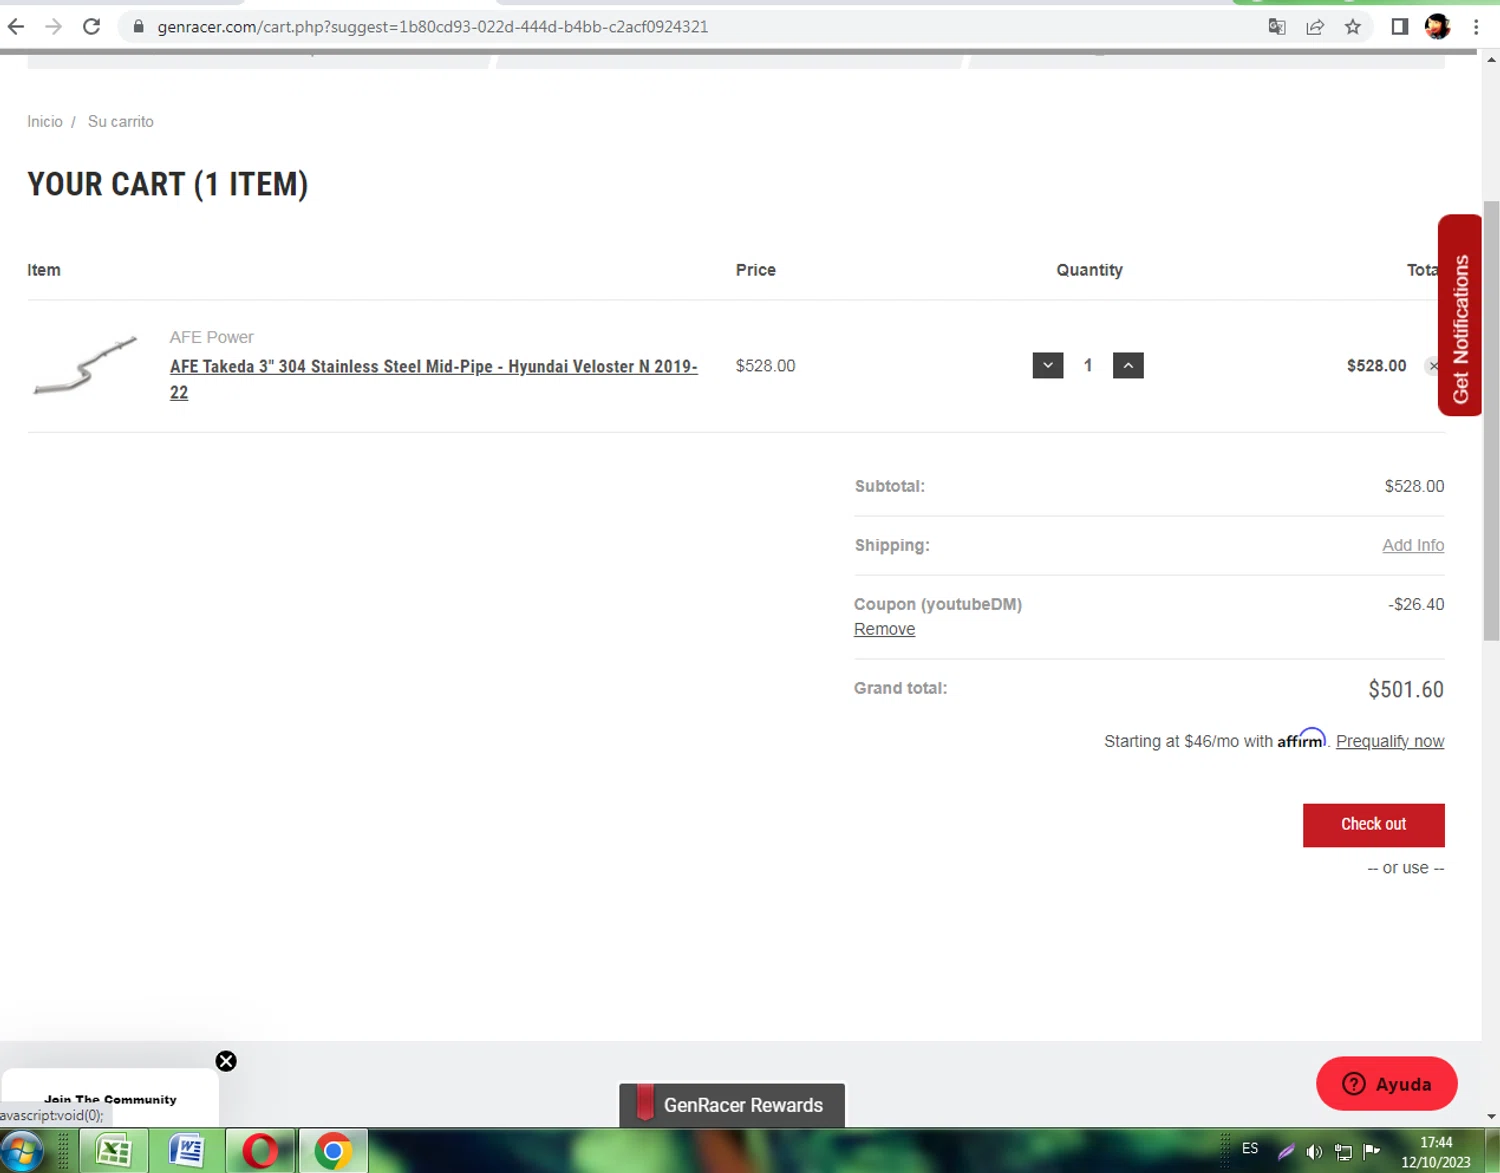Open Word from the taskbar

(x=186, y=1151)
